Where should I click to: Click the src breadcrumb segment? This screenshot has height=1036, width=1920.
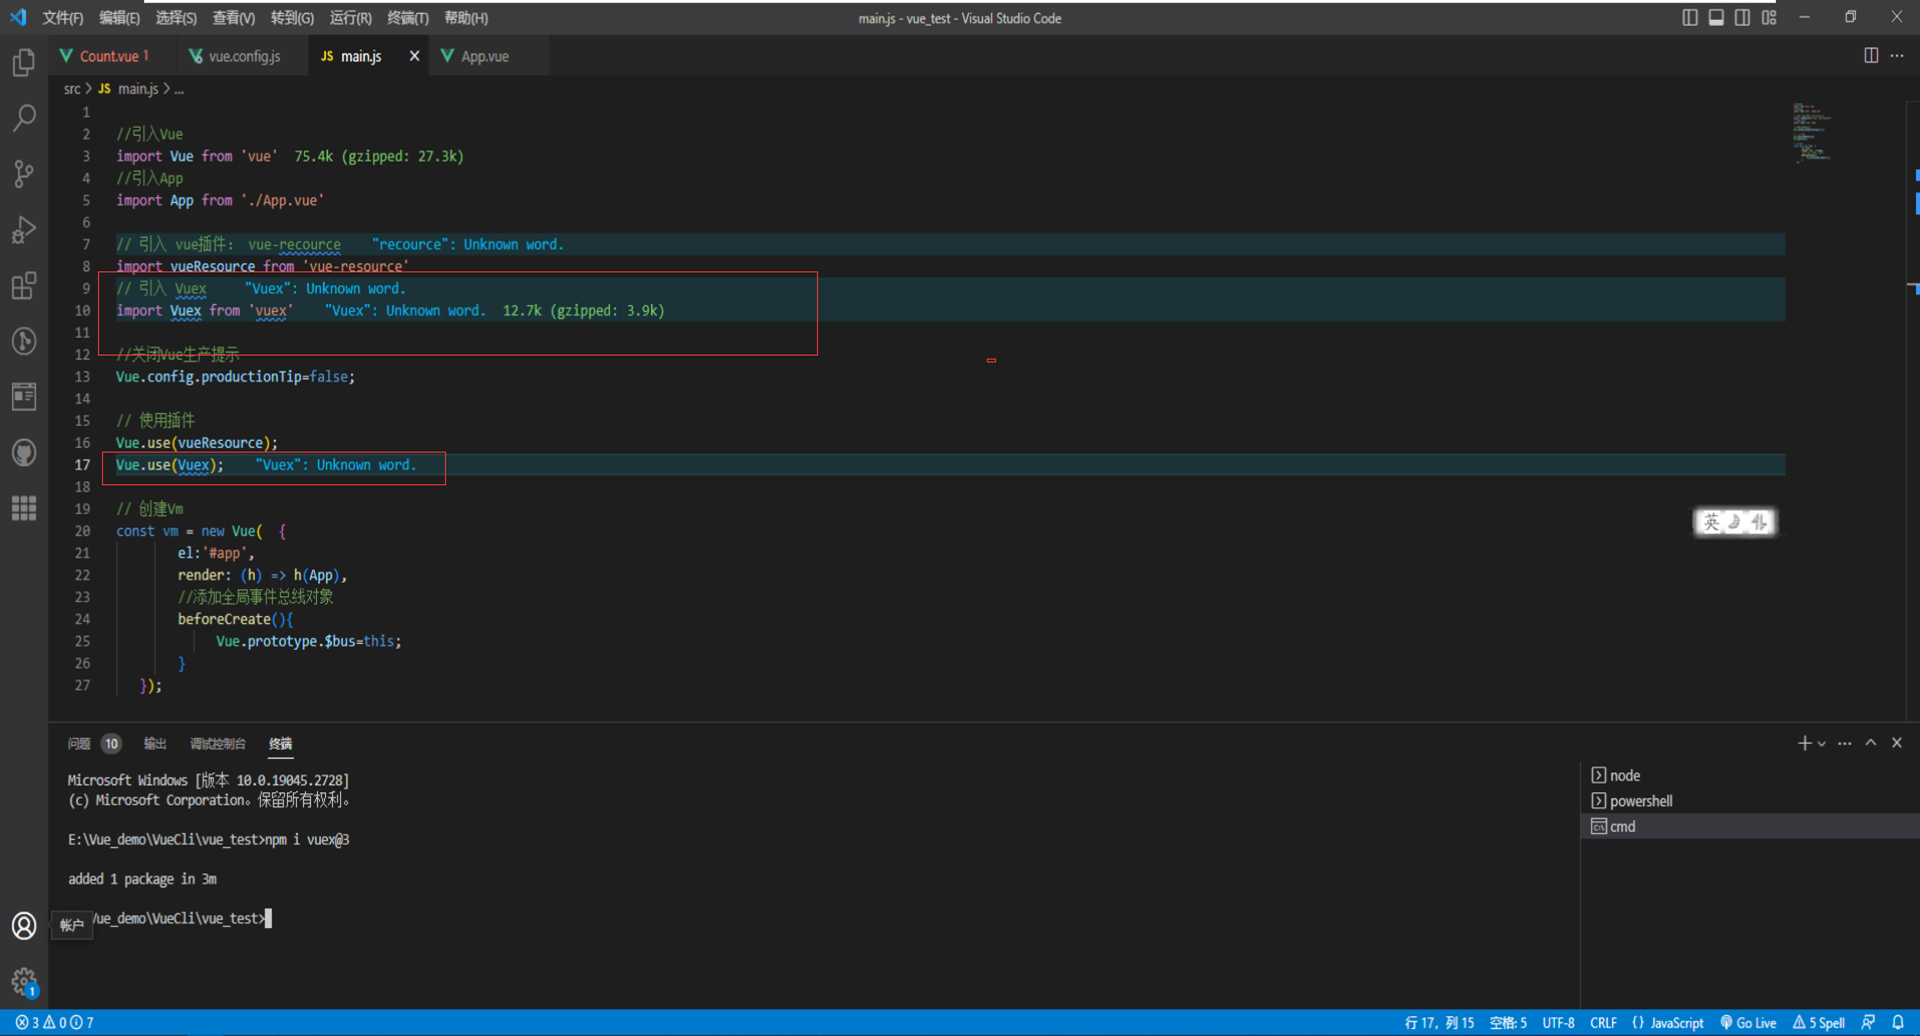point(72,89)
